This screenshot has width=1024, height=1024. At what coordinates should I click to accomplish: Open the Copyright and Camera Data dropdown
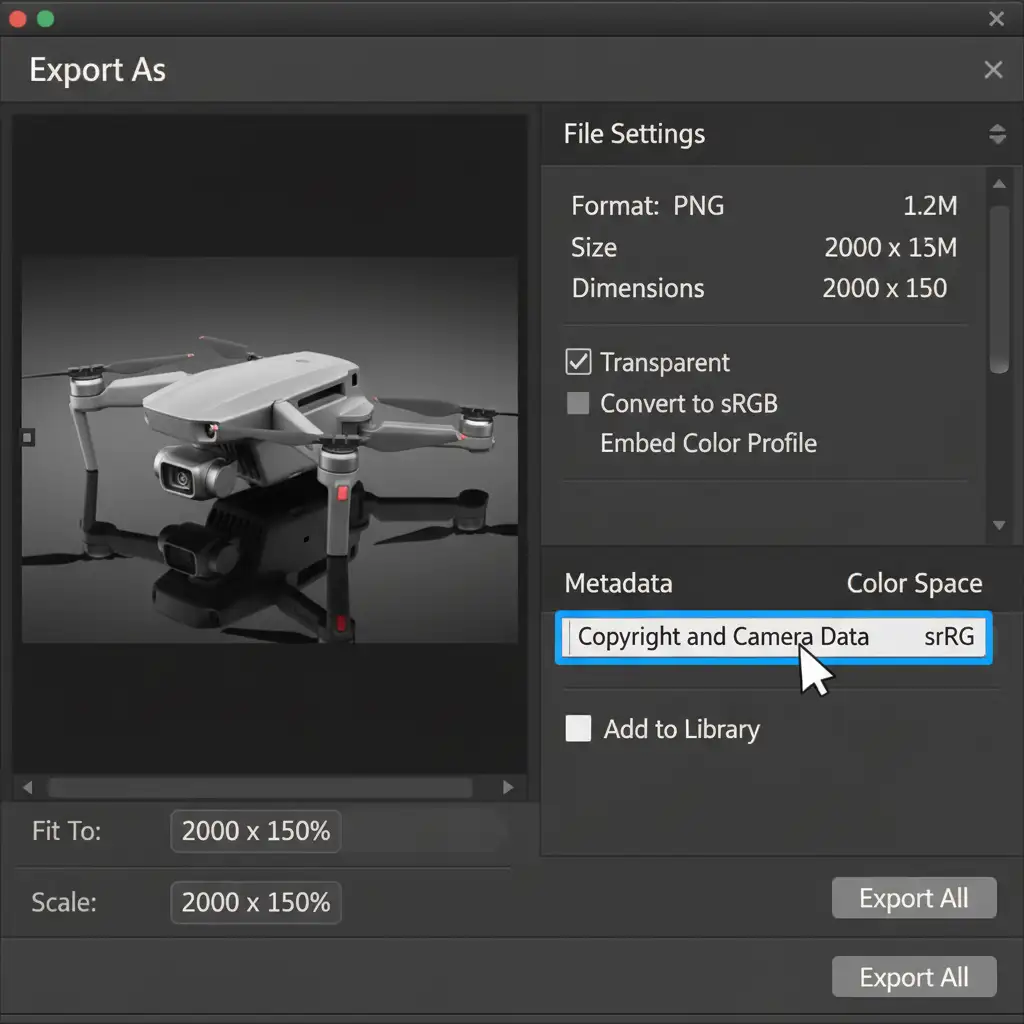(772, 637)
